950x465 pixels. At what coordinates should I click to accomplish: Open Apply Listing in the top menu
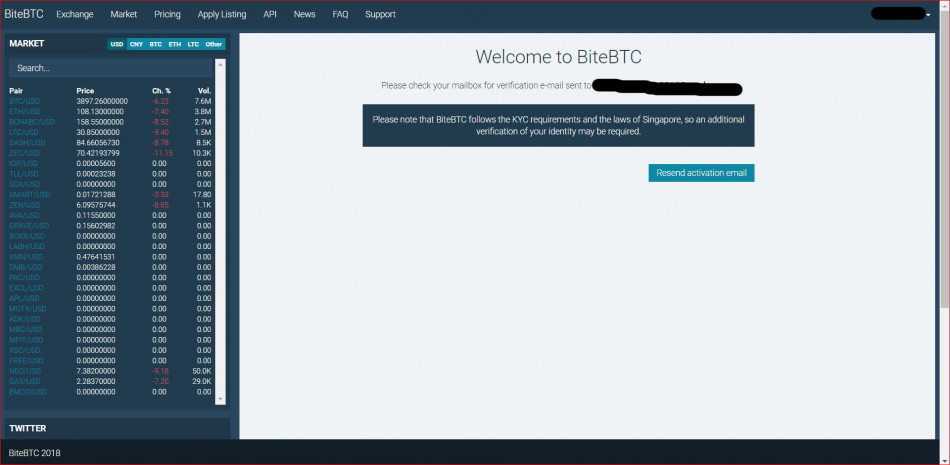point(222,14)
